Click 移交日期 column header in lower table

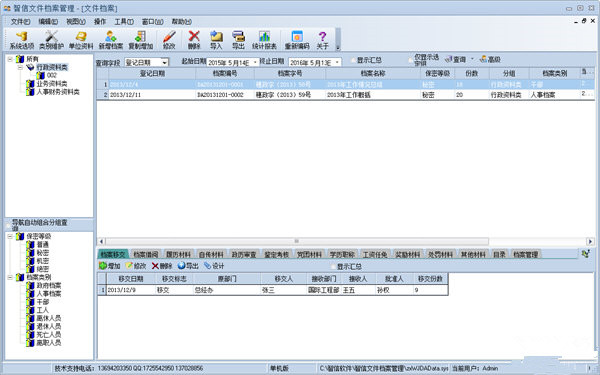130,279
